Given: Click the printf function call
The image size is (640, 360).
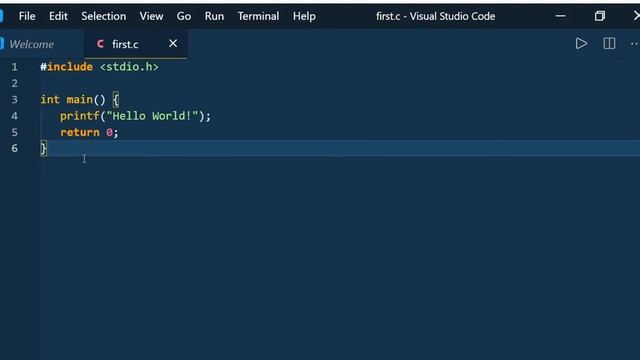Looking at the screenshot, I should pos(80,116).
